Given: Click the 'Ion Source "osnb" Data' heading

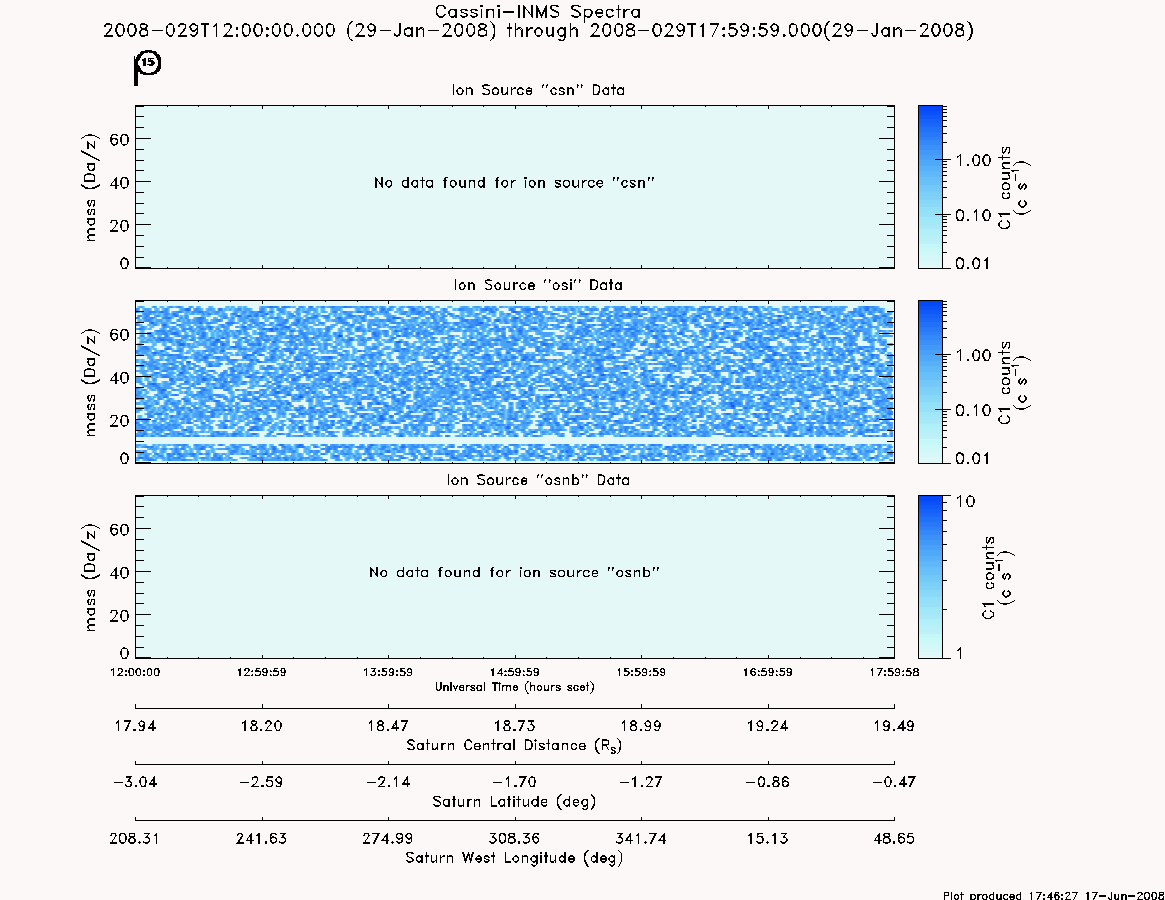Looking at the screenshot, I should click(538, 480).
